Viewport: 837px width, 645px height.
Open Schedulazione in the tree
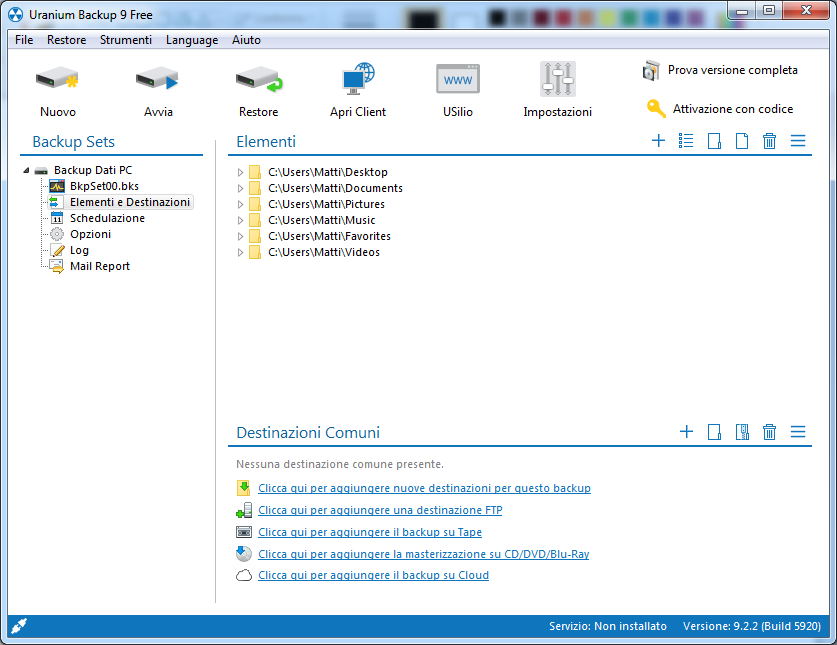(x=107, y=218)
